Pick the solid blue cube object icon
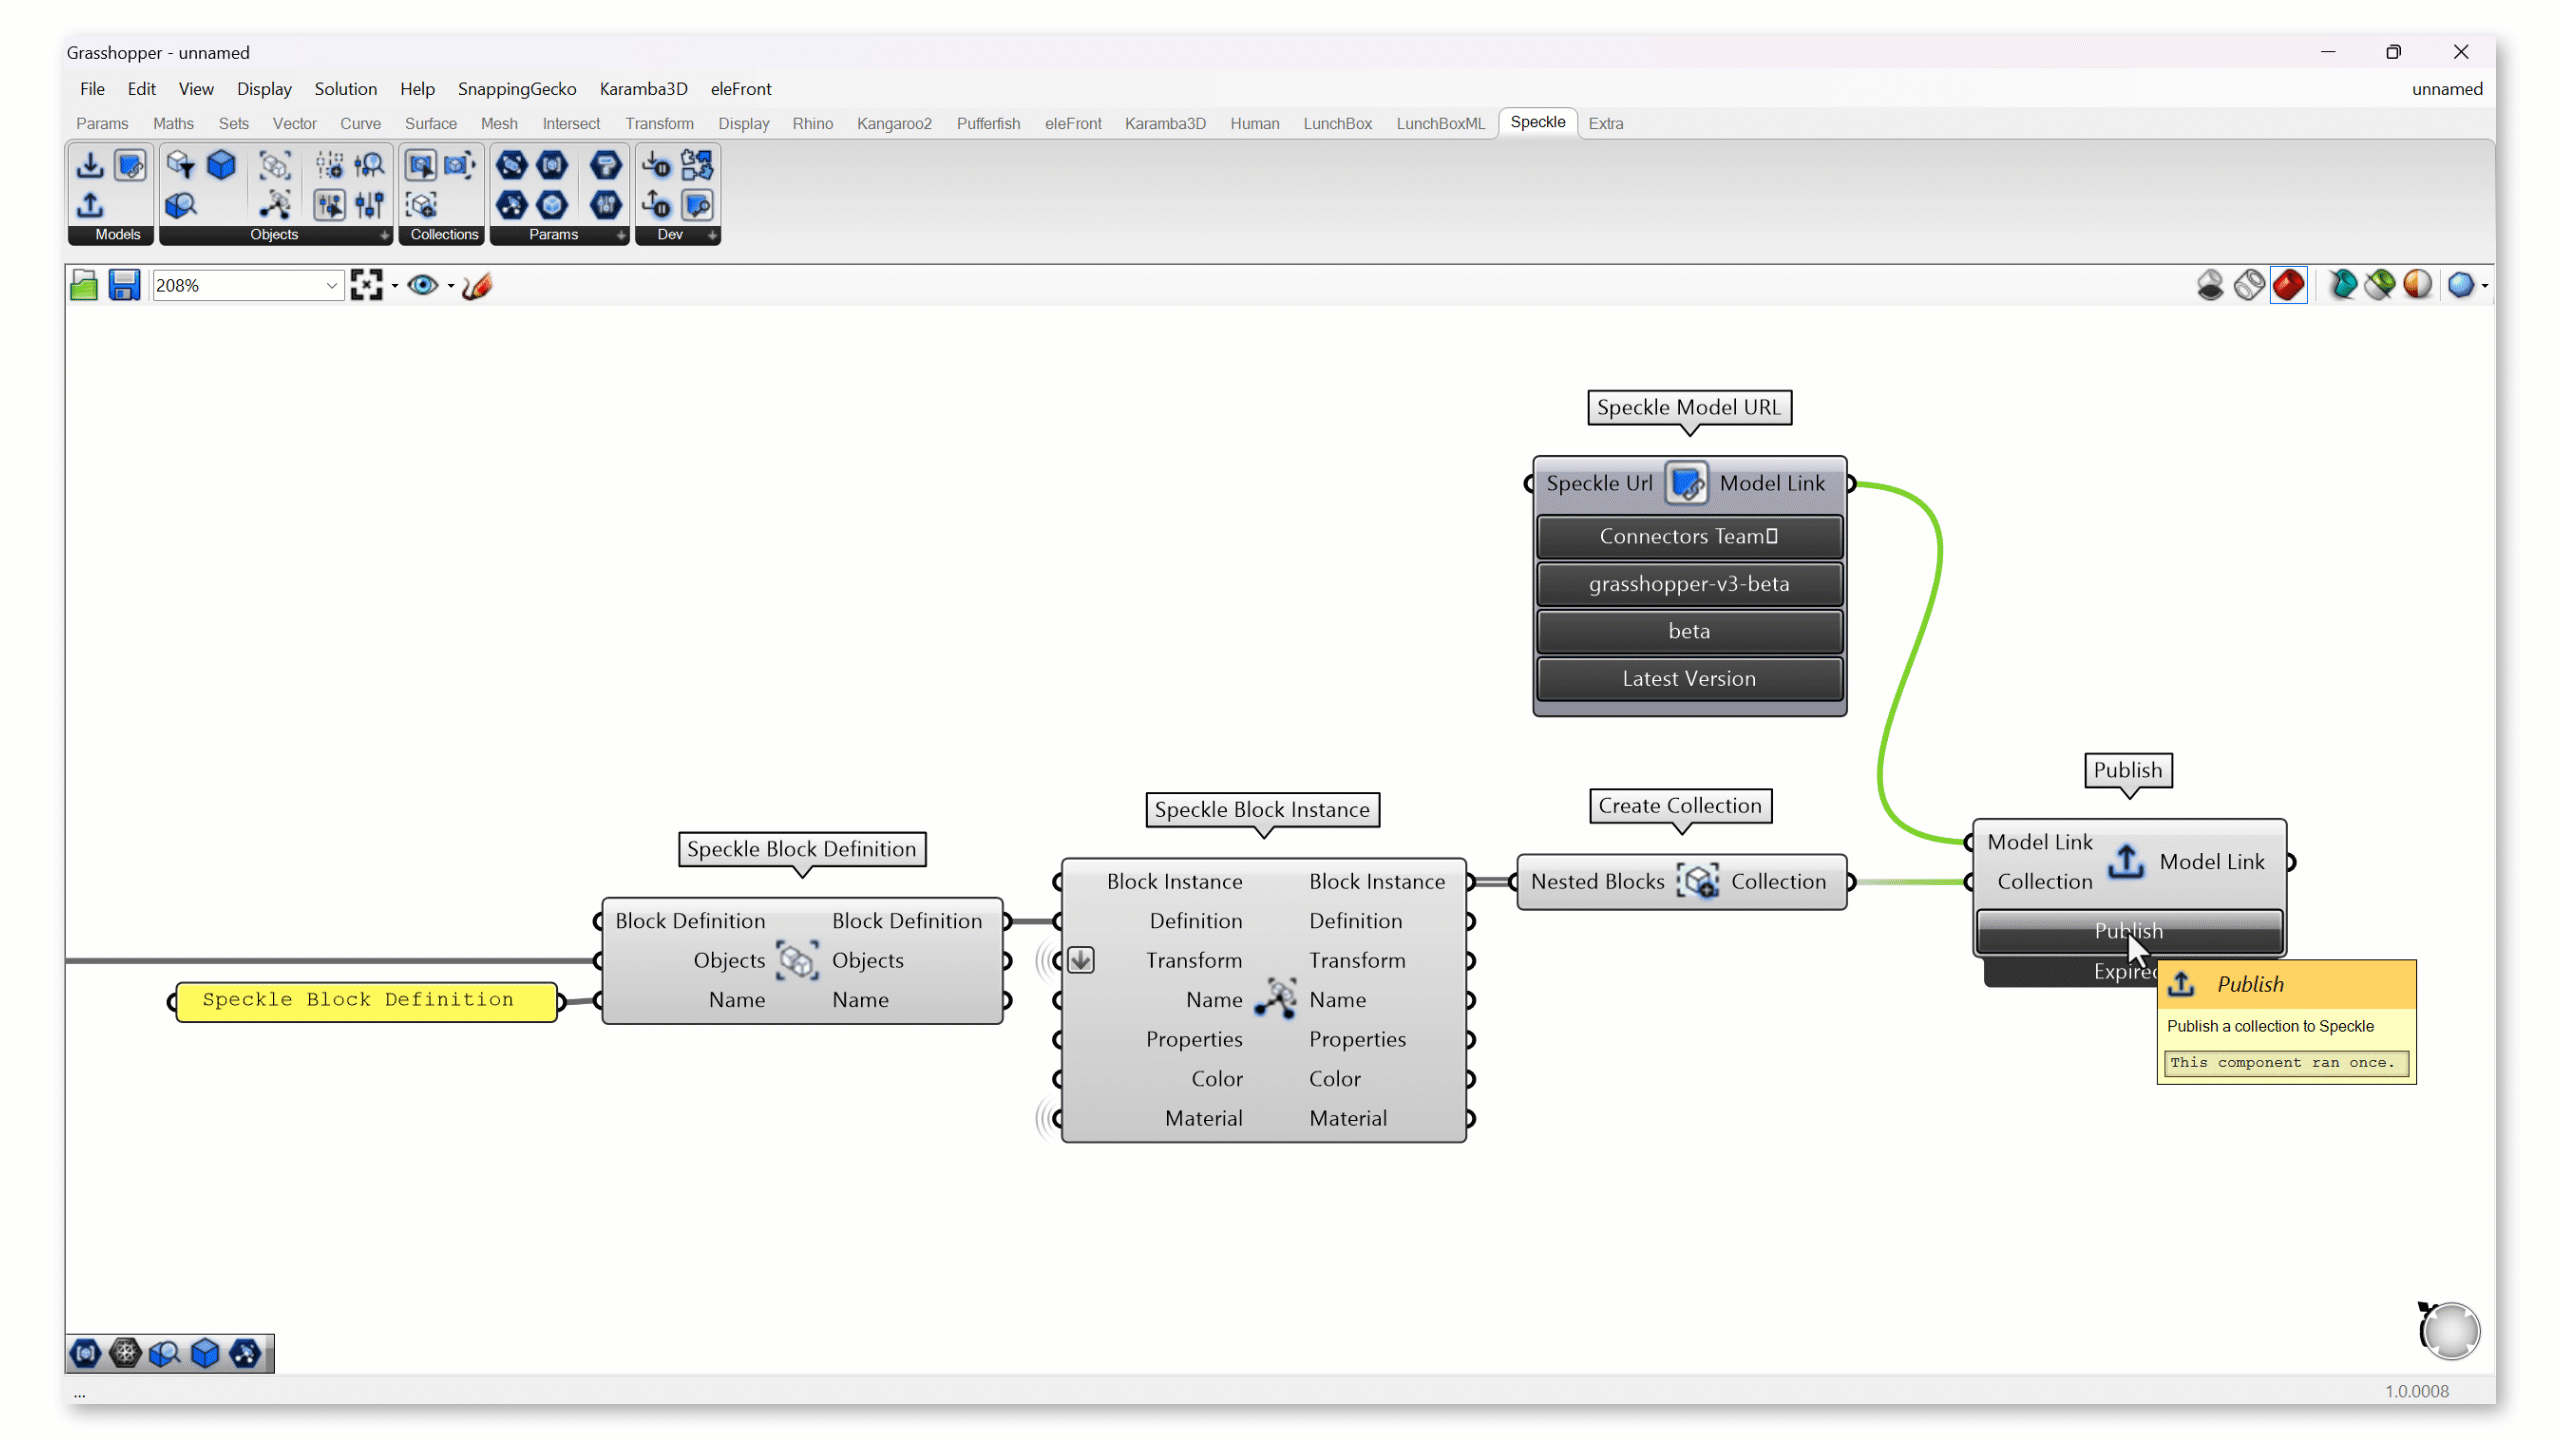 point(221,165)
